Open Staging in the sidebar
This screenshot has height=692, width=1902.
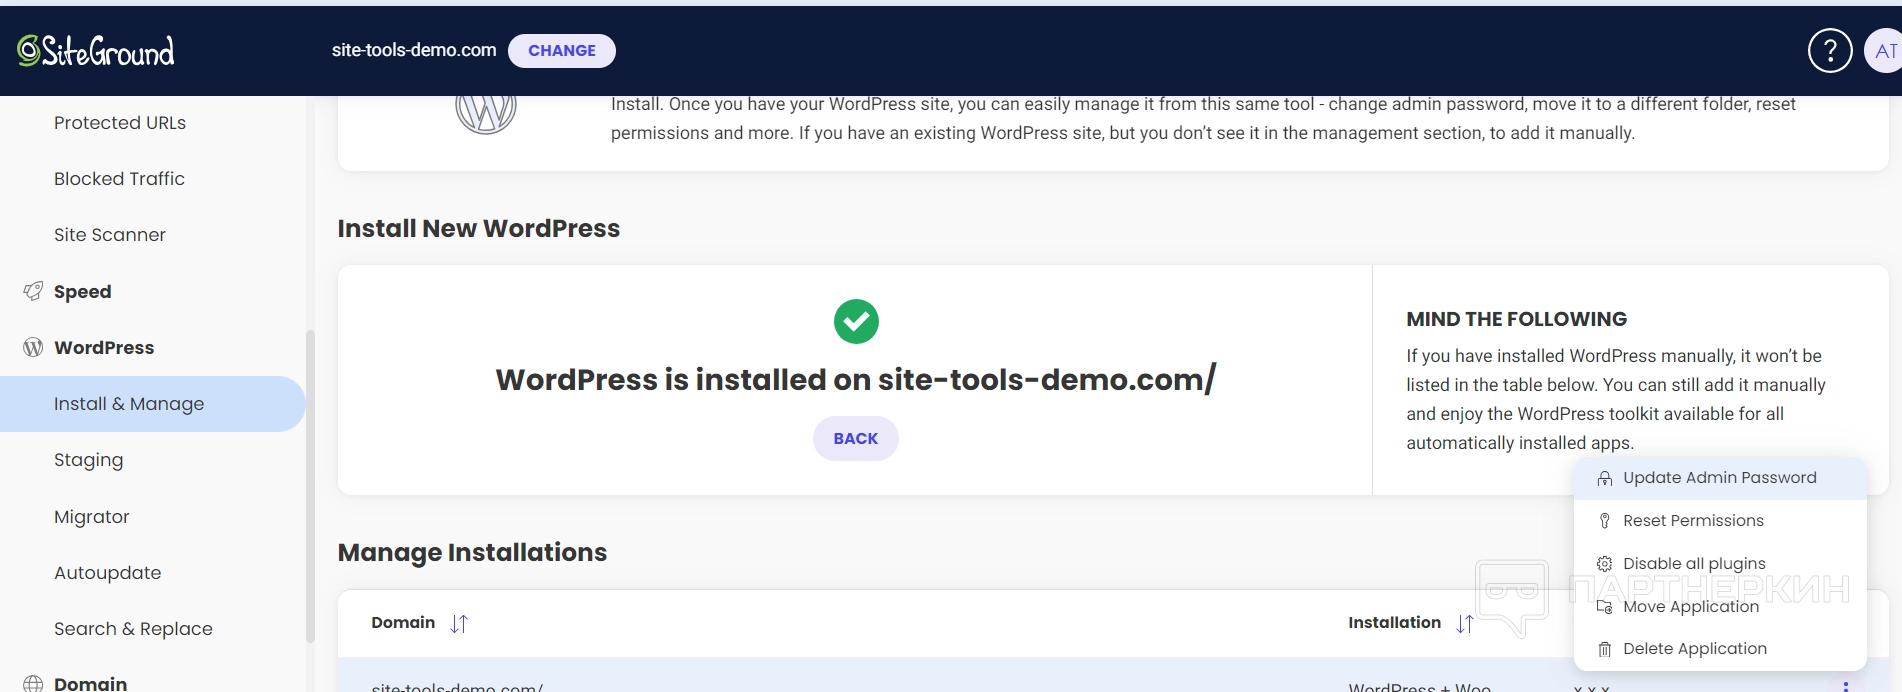pyautogui.click(x=89, y=460)
